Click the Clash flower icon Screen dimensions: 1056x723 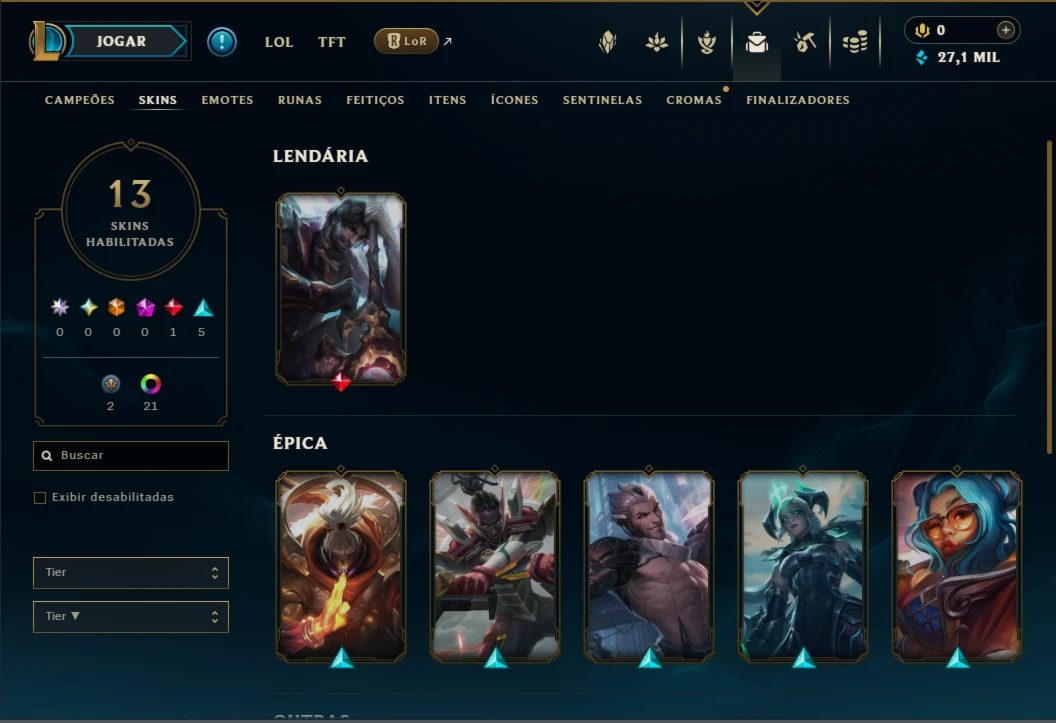[x=657, y=42]
